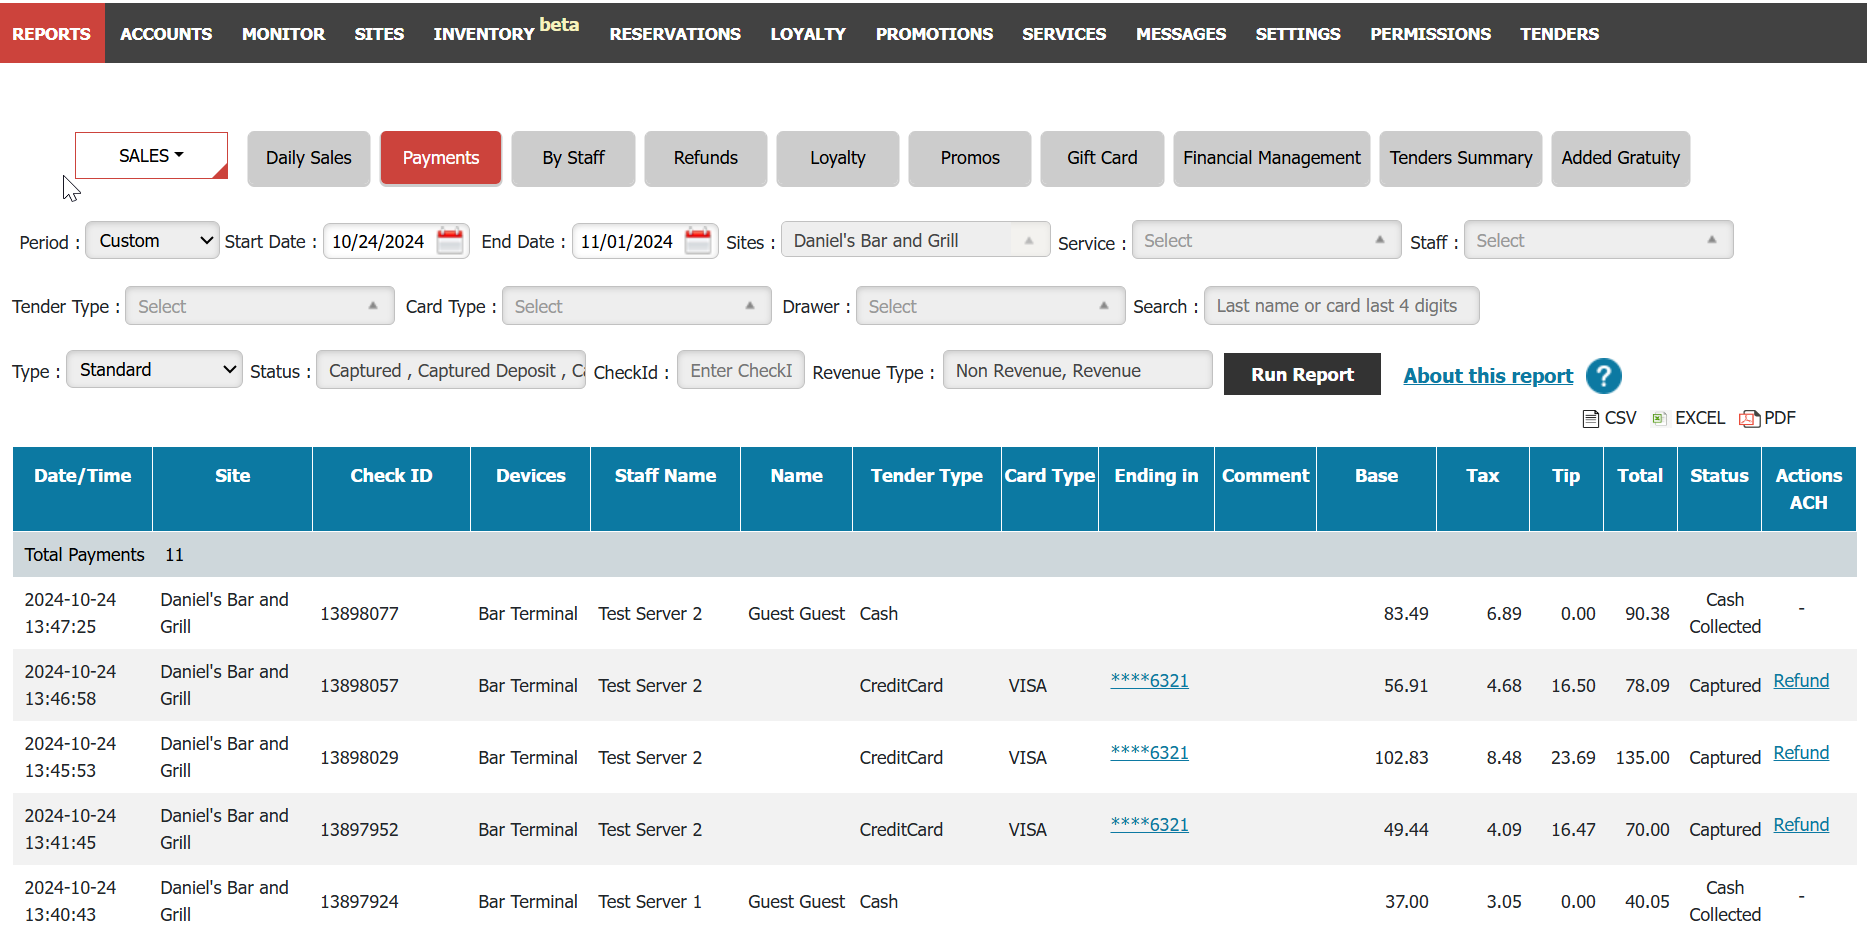Open the Start Date calendar picker icon
Viewport: 1867px width, 929px height.
451,241
